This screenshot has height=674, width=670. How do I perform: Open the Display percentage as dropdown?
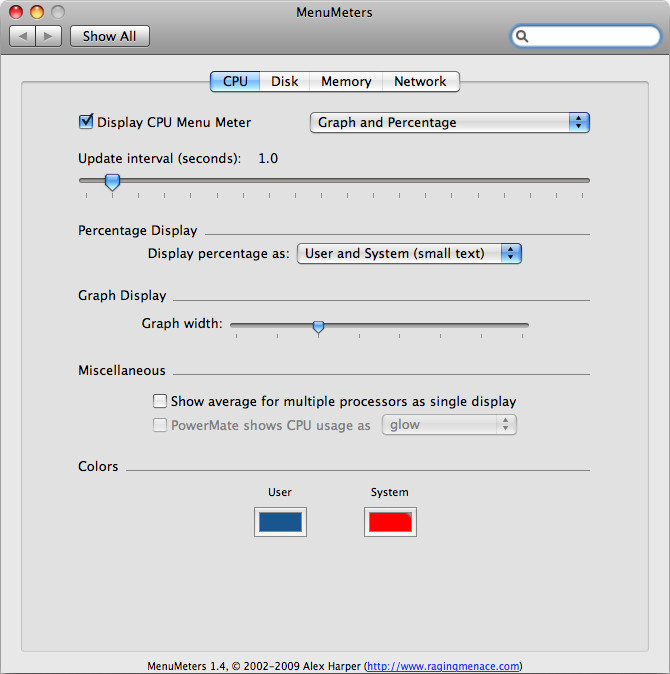tap(409, 253)
